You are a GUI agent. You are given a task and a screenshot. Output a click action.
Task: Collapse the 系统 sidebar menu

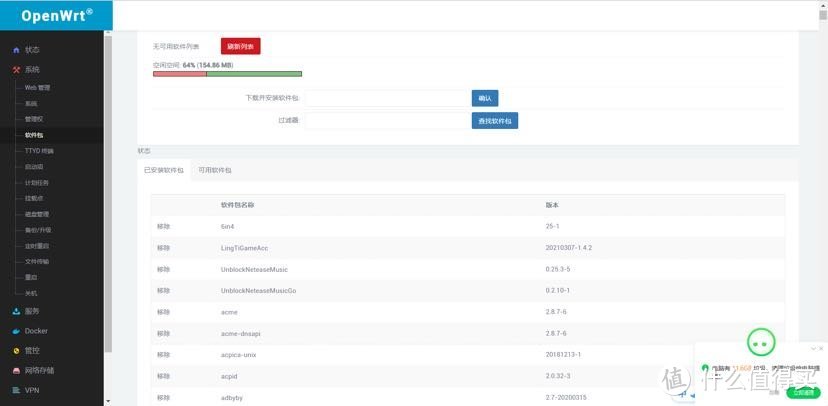click(32, 70)
